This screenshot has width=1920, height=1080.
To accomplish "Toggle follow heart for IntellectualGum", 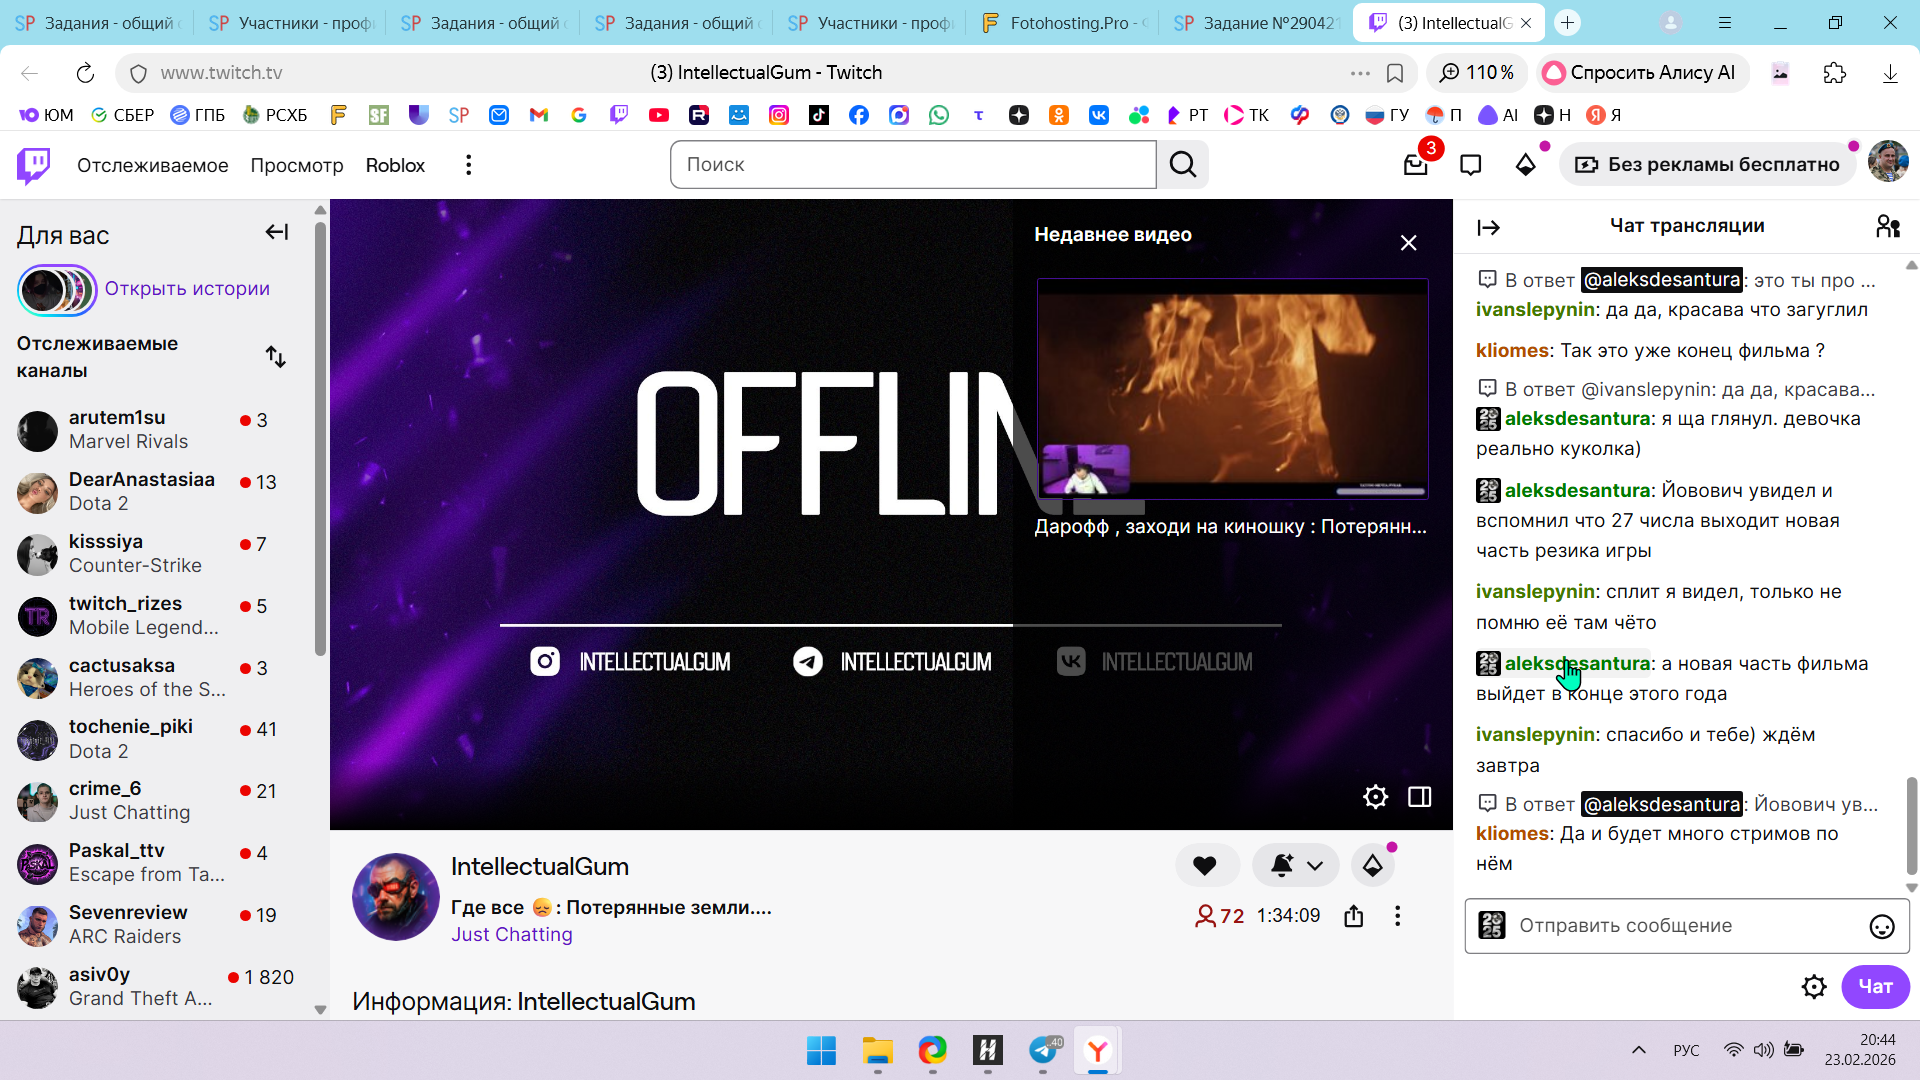I will coord(1205,865).
